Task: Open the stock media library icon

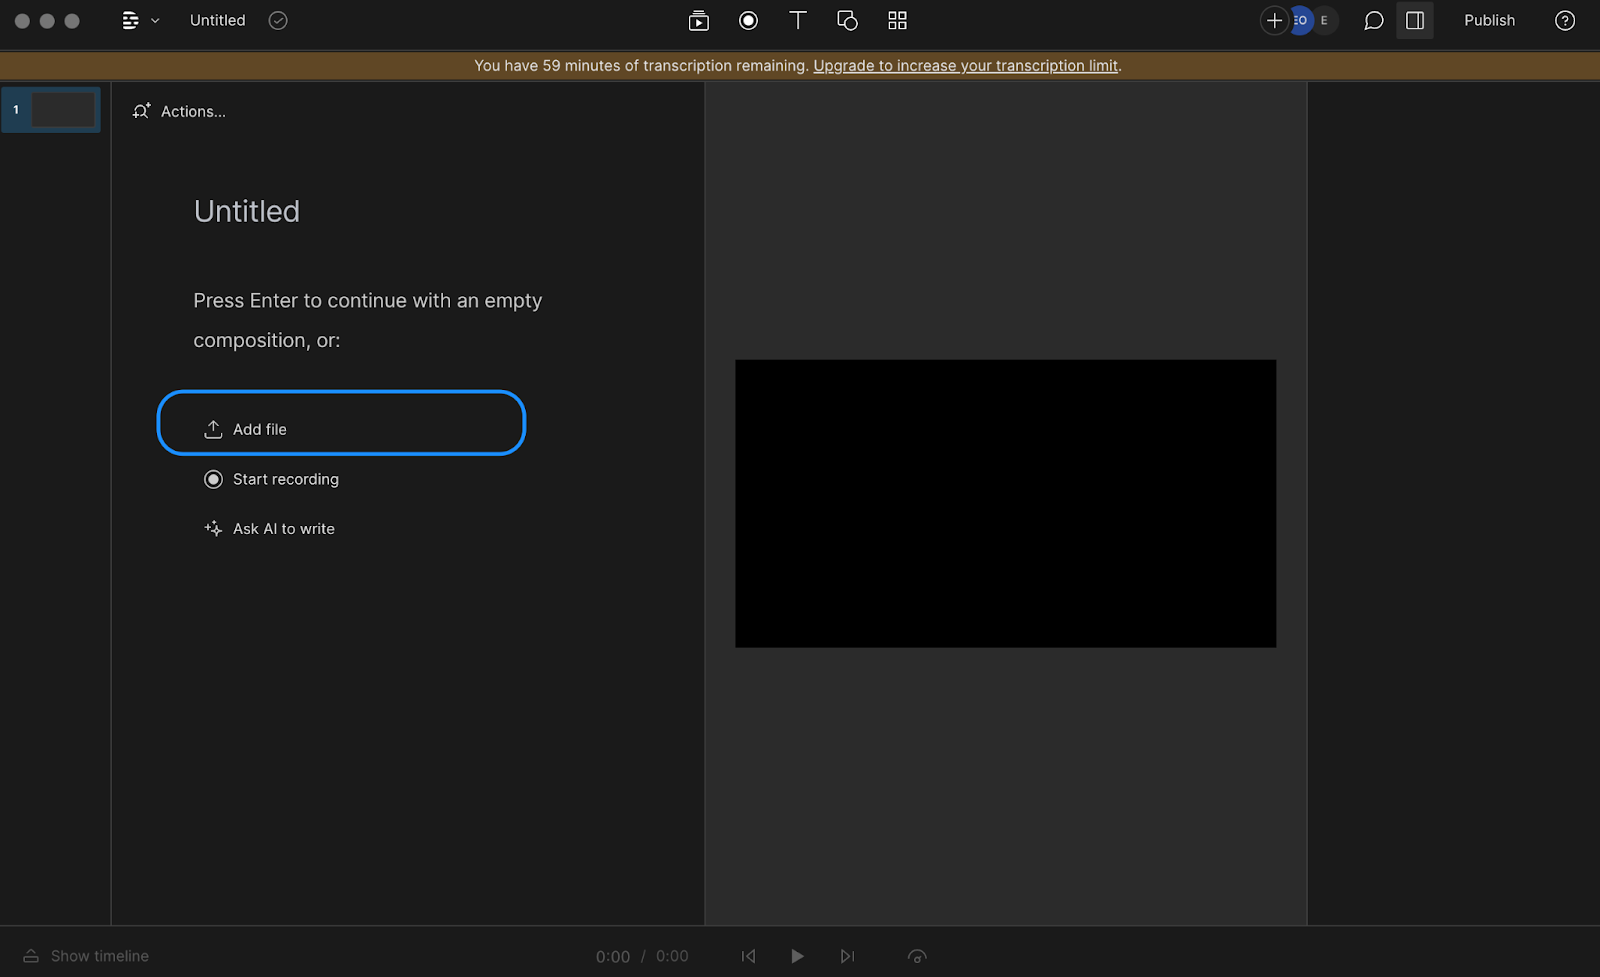Action: [x=698, y=20]
